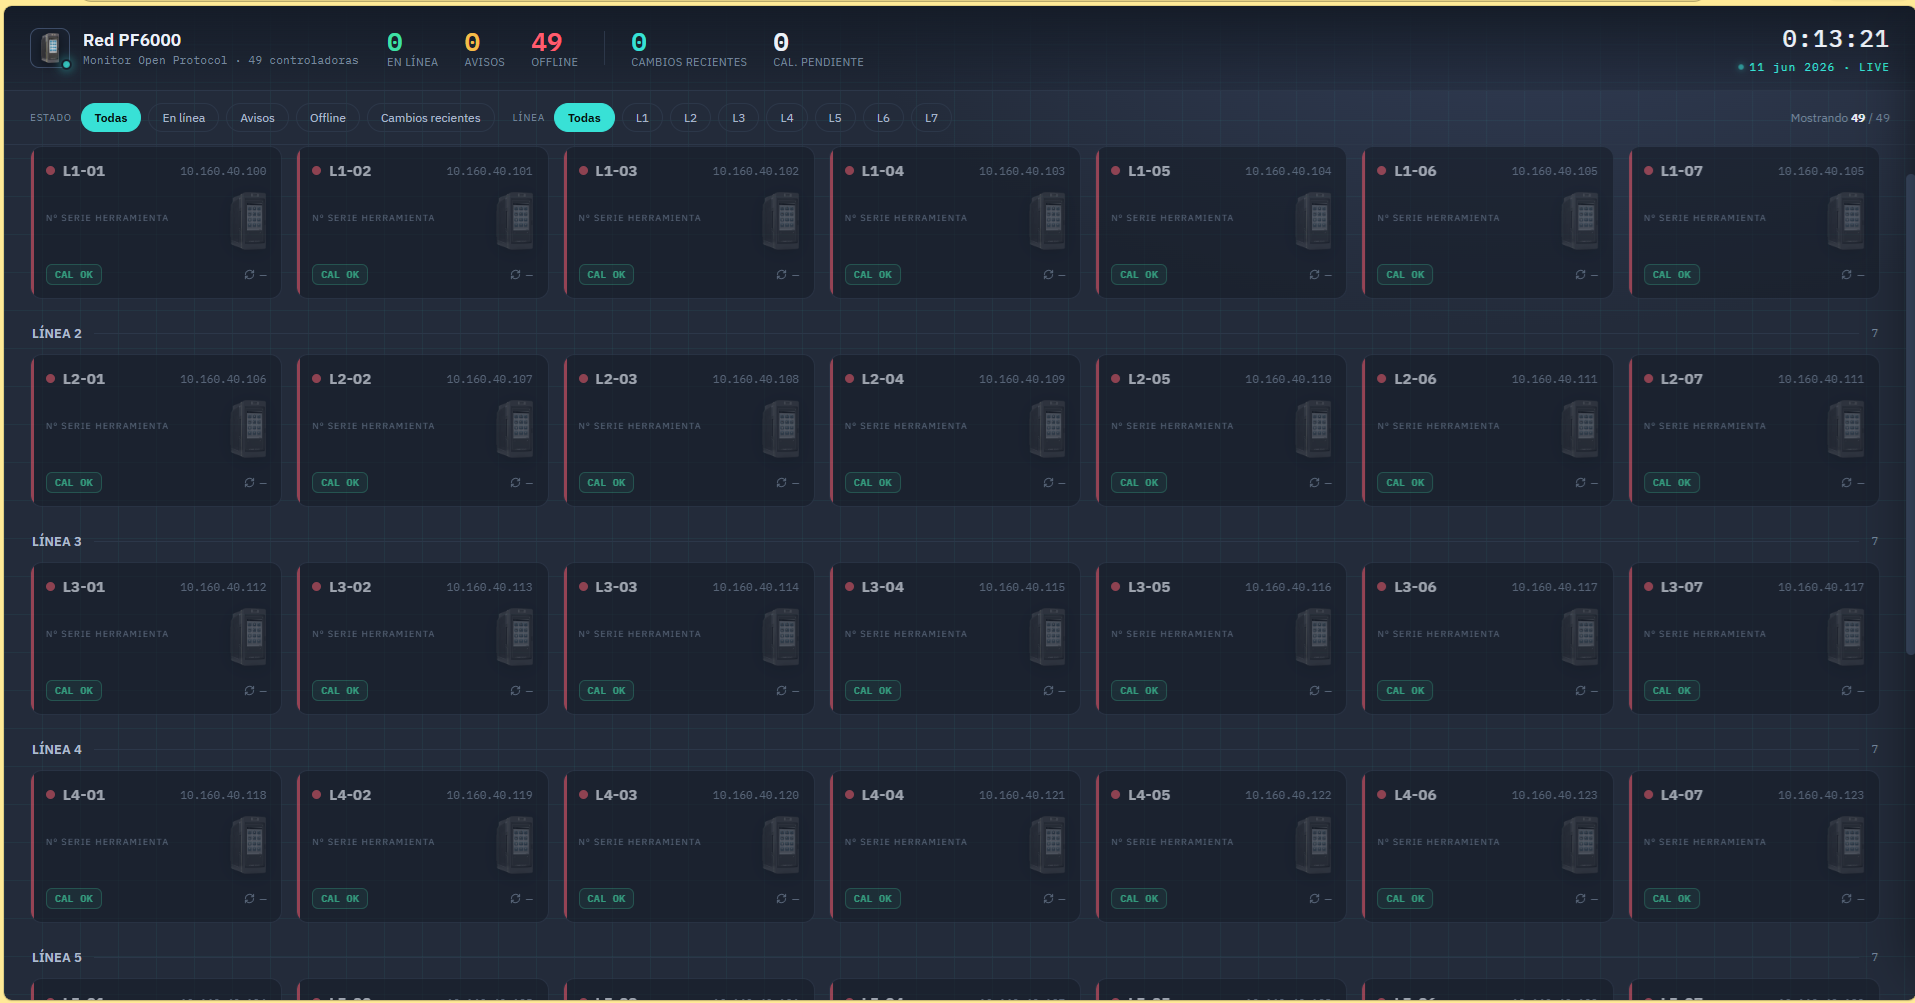Image resolution: width=1915 pixels, height=1003 pixels.
Task: Filter controllers by Offline status
Action: (328, 118)
